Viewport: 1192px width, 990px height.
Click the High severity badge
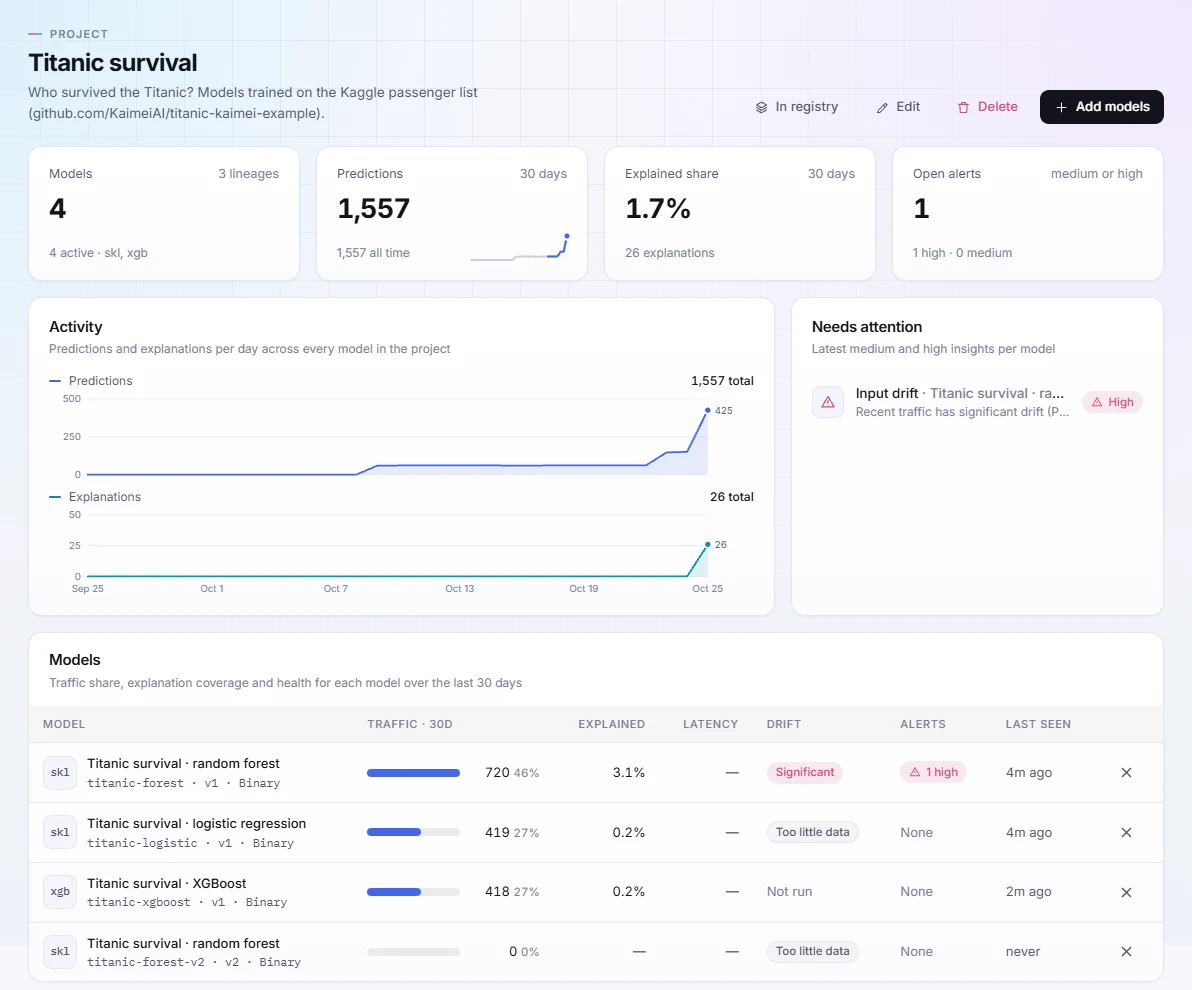(1112, 402)
